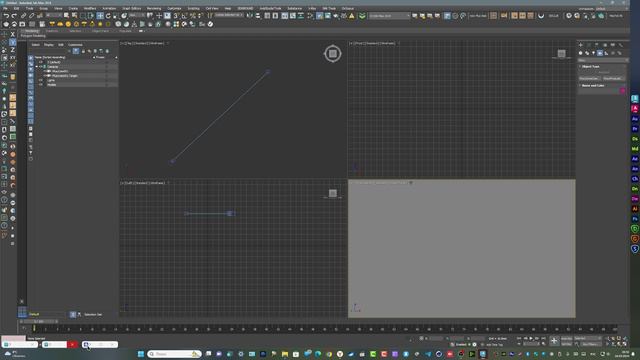Click the Front viewport ViewCube
The image size is (640, 360).
point(562,53)
